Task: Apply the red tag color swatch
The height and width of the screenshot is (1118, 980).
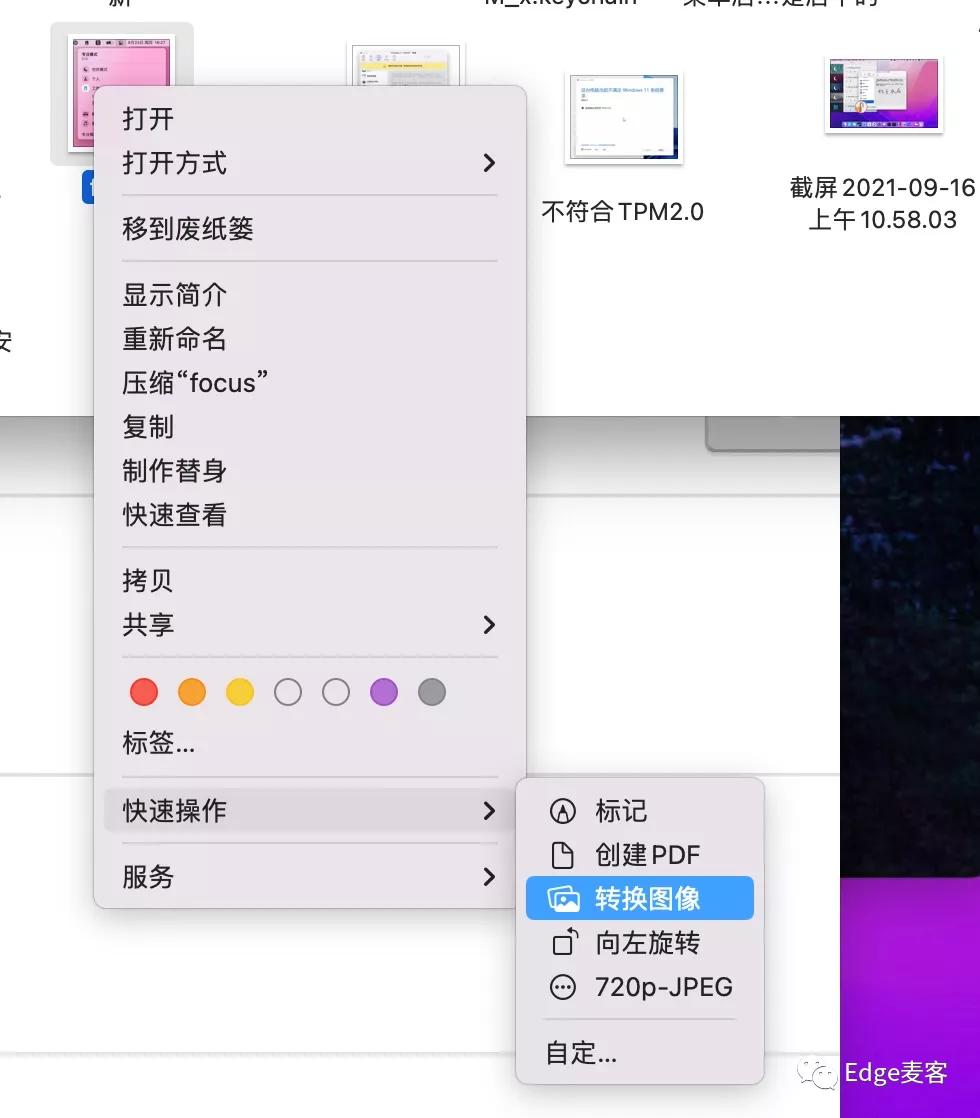Action: (143, 691)
